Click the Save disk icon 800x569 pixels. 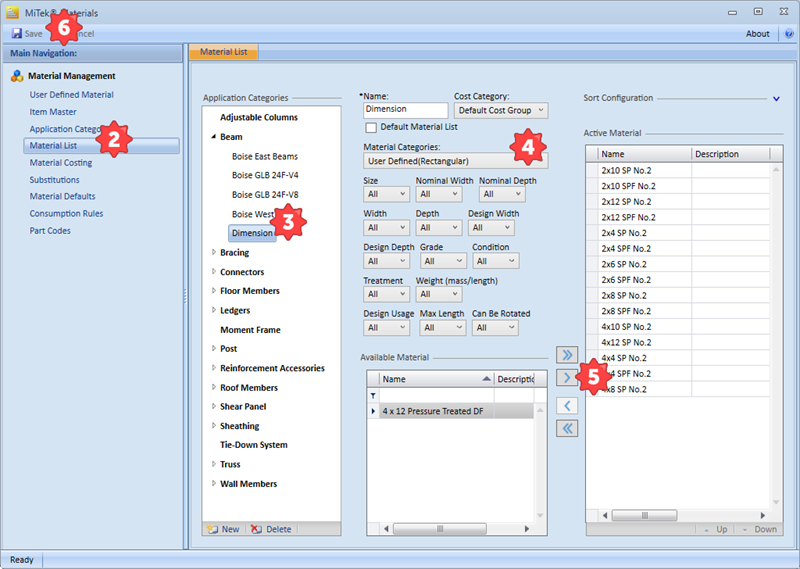[x=17, y=34]
